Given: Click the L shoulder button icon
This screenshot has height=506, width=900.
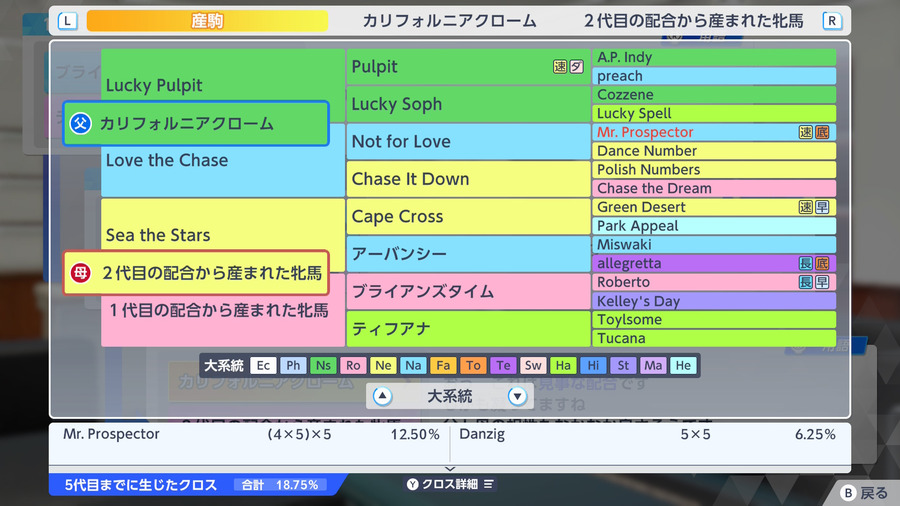Looking at the screenshot, I should (67, 21).
